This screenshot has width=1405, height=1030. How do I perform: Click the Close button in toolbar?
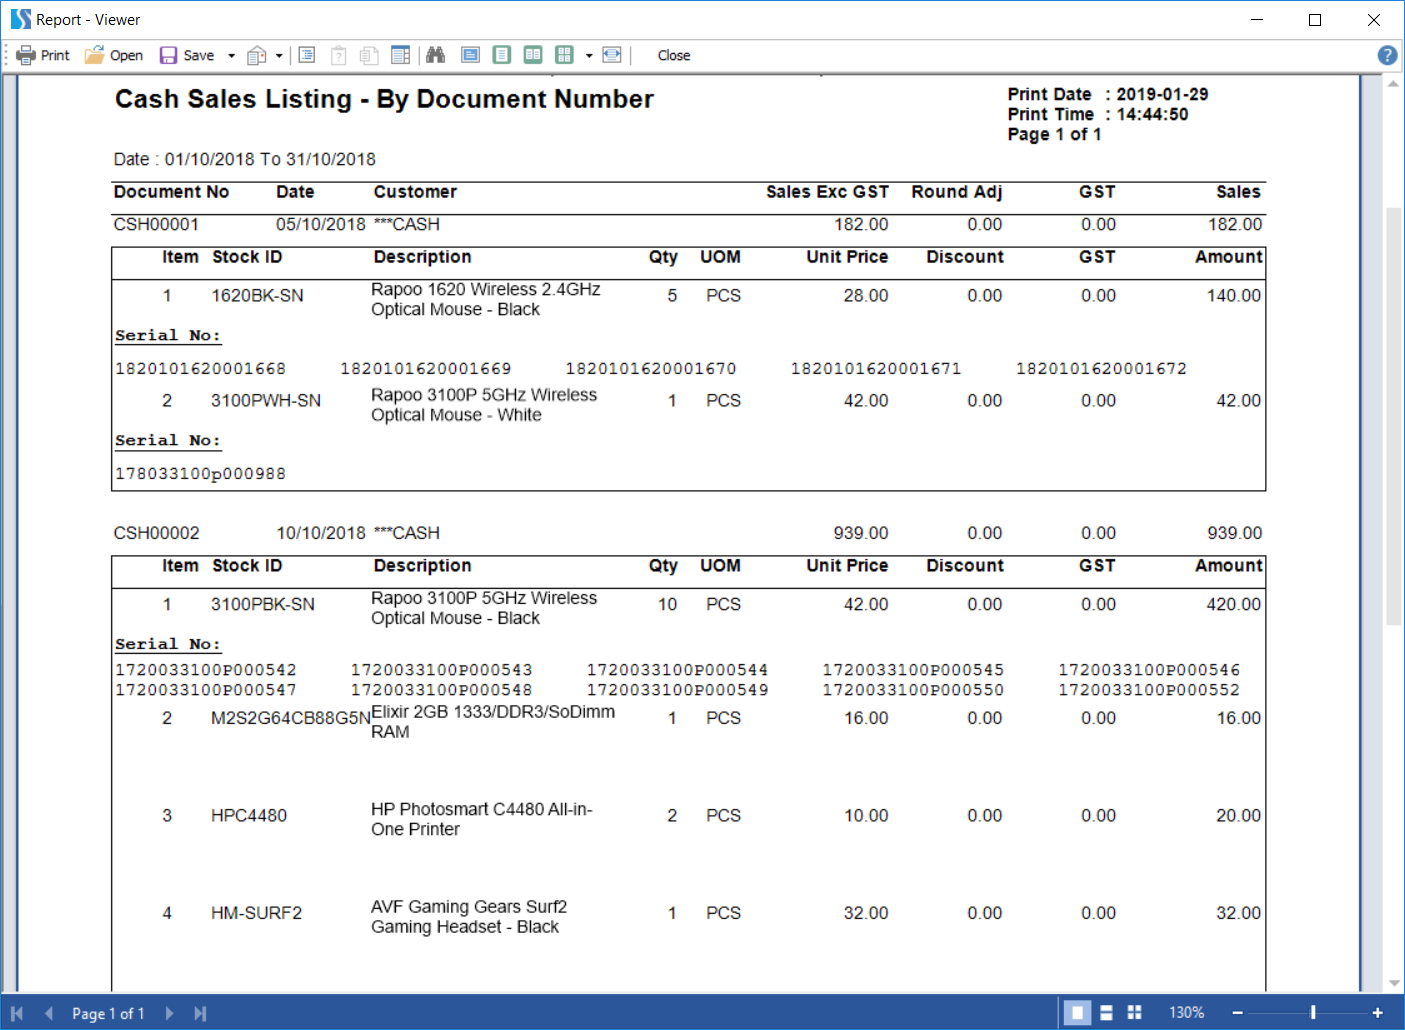pyautogui.click(x=674, y=55)
